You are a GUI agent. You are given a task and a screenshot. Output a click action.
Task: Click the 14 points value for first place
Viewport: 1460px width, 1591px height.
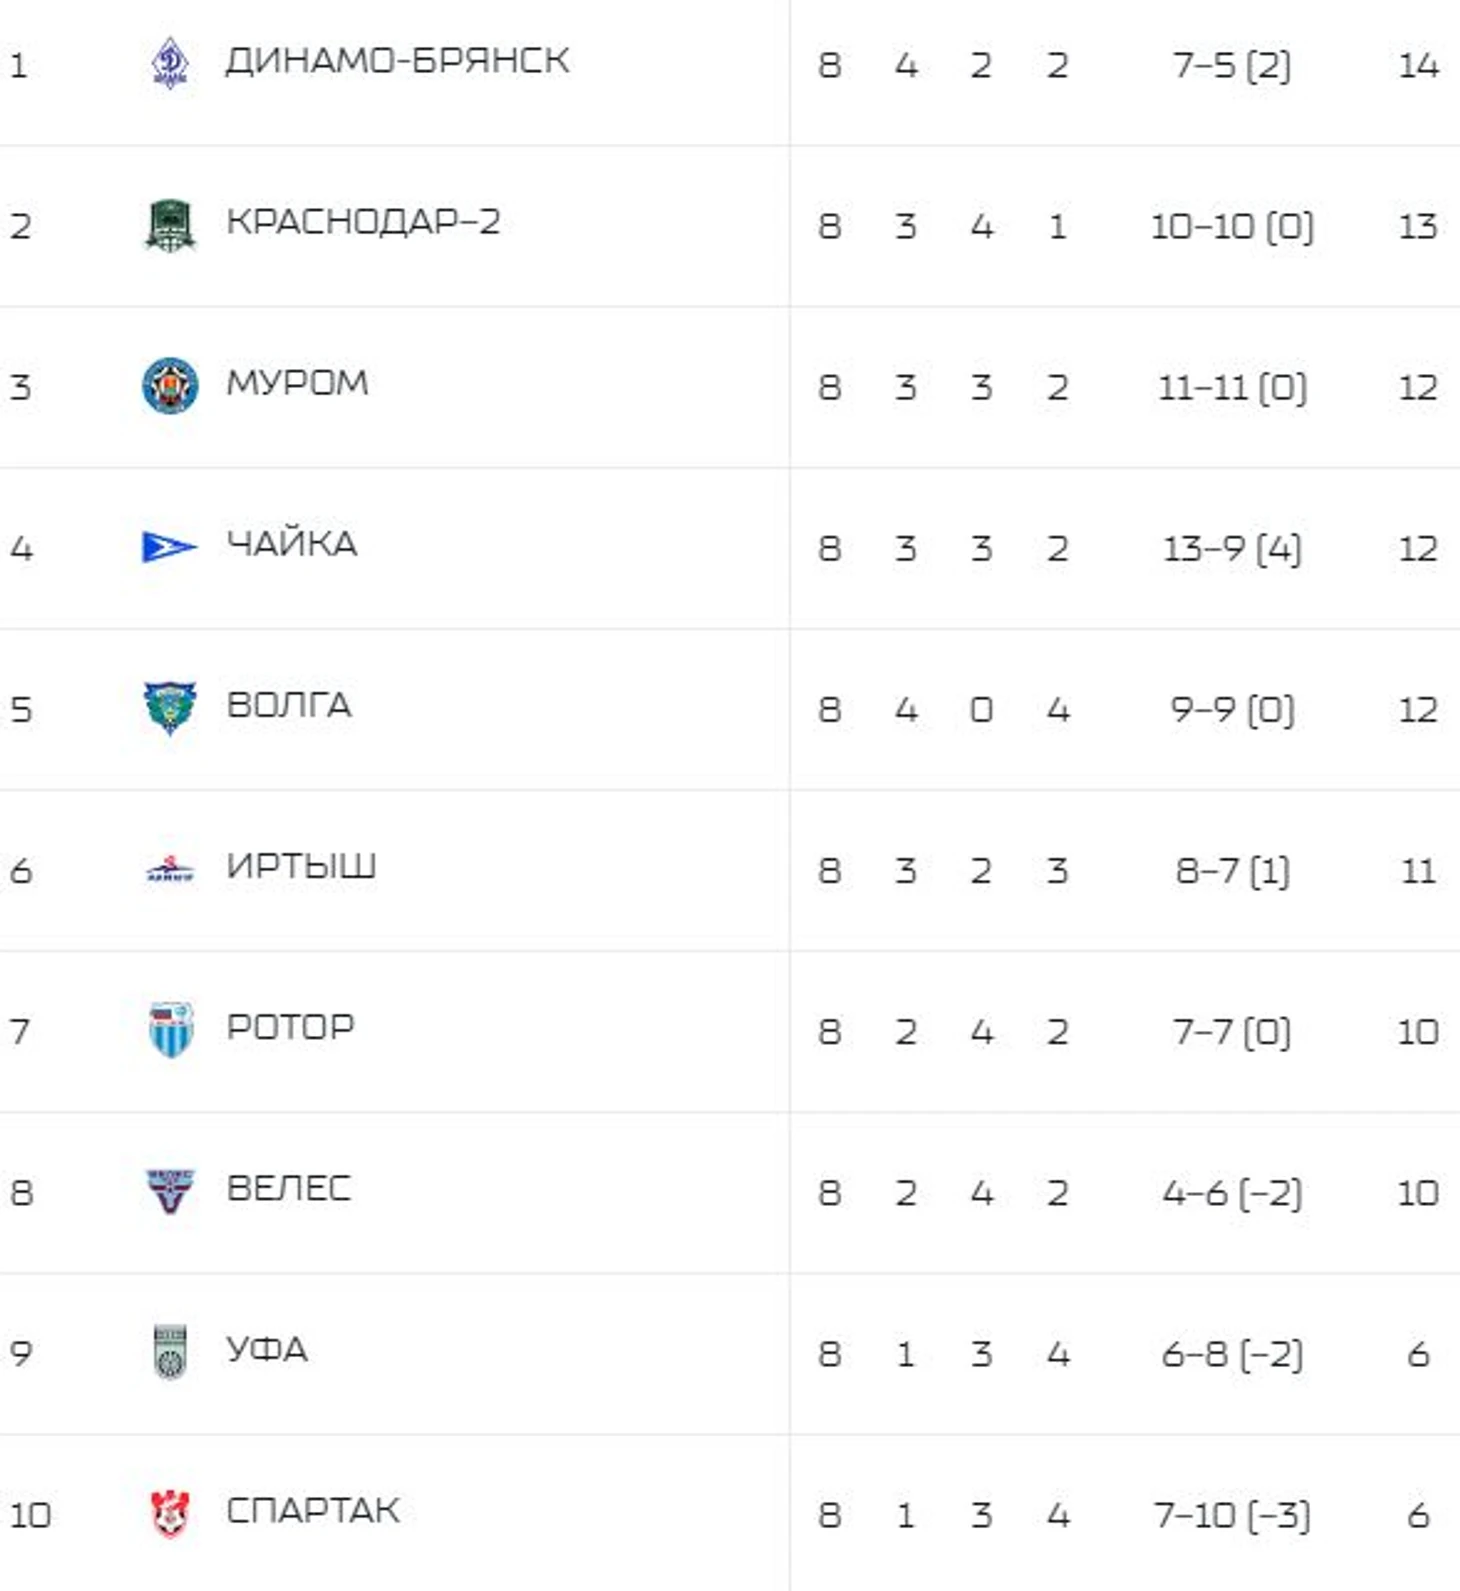point(1418,66)
